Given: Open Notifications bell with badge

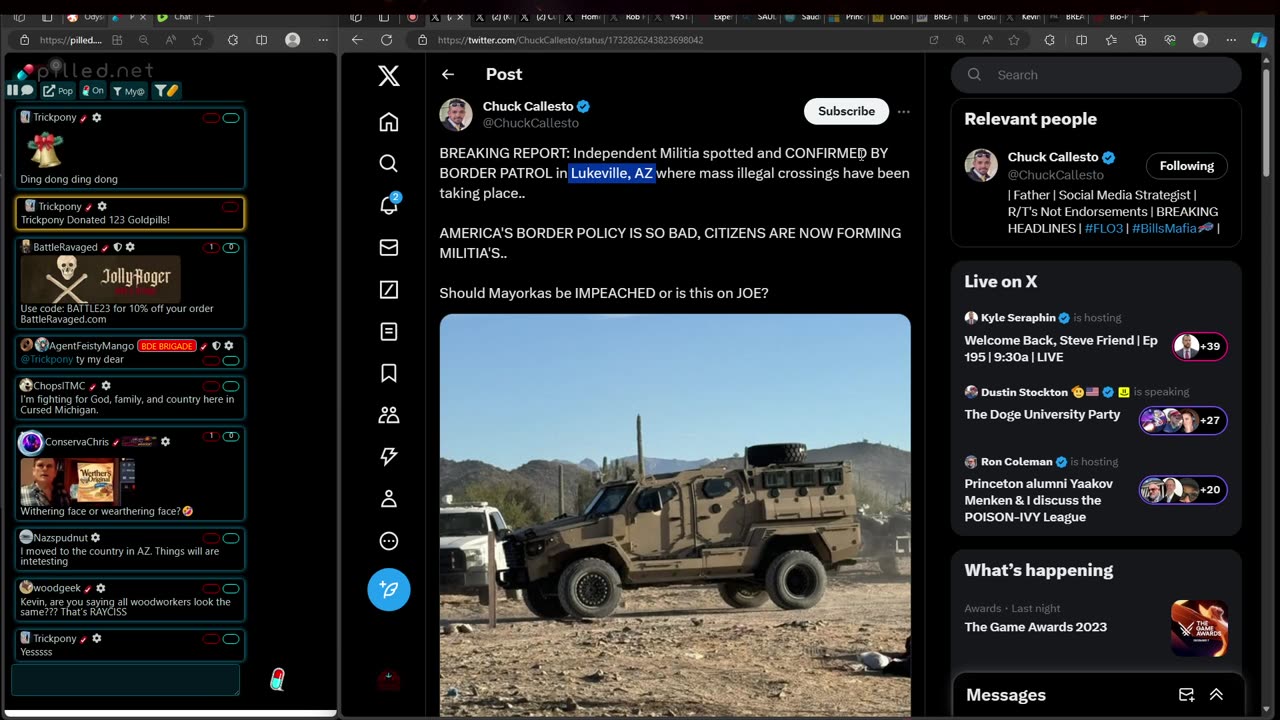Looking at the screenshot, I should click(x=389, y=205).
